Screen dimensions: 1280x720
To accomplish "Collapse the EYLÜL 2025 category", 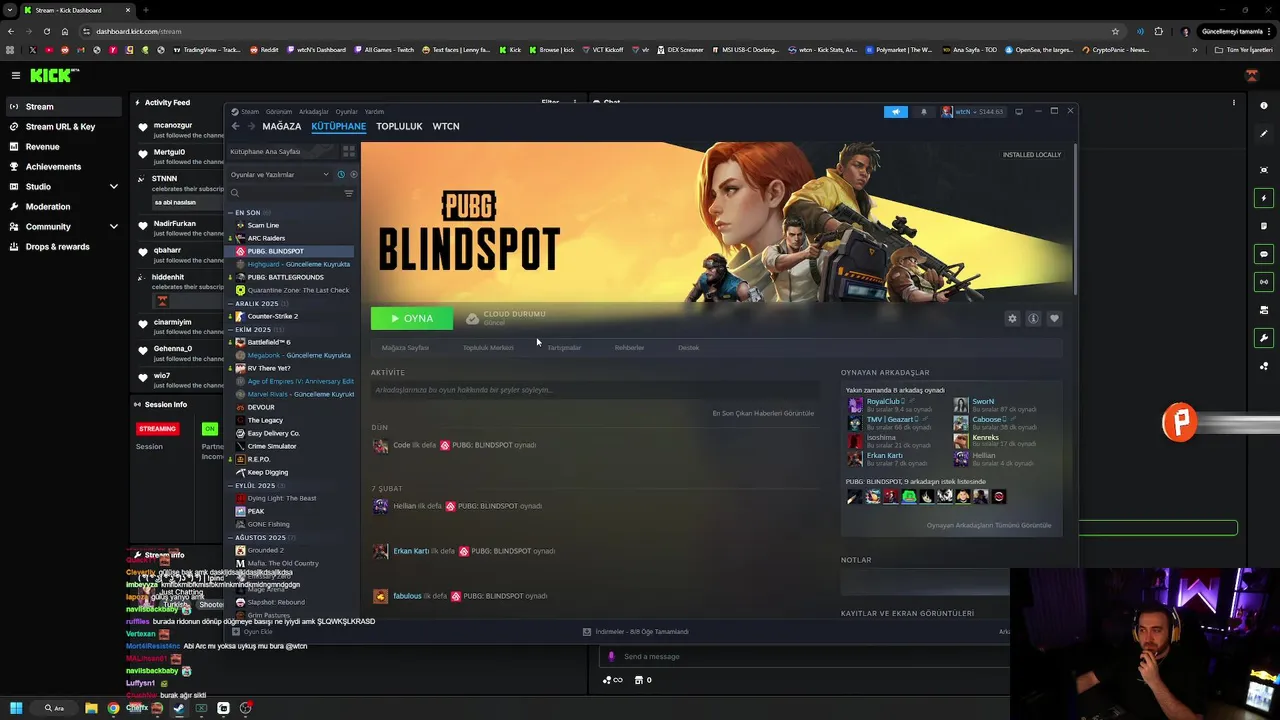I will click(230, 486).
